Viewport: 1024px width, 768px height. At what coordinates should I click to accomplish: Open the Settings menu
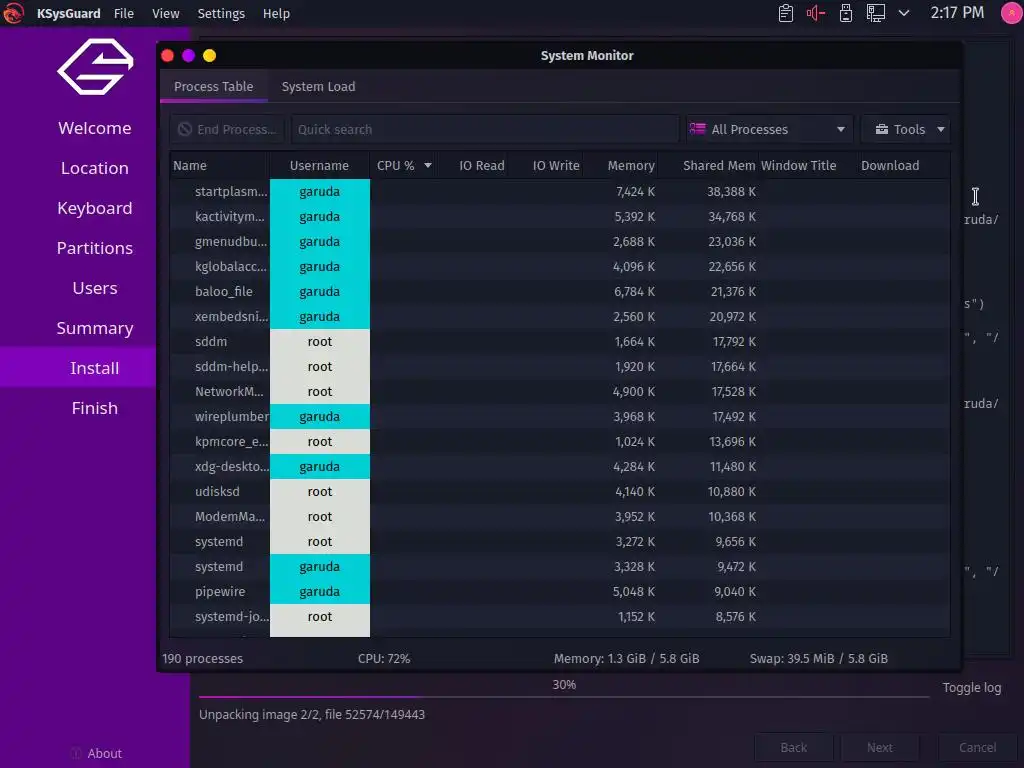(x=221, y=14)
